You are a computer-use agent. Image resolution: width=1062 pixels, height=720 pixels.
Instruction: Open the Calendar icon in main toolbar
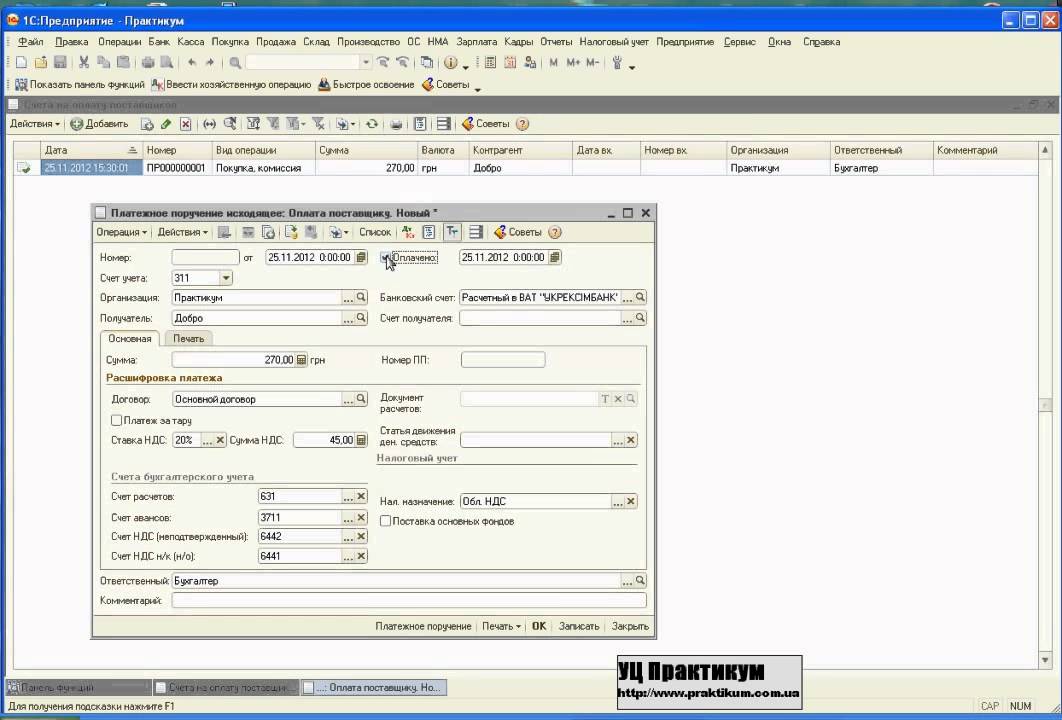tap(510, 63)
